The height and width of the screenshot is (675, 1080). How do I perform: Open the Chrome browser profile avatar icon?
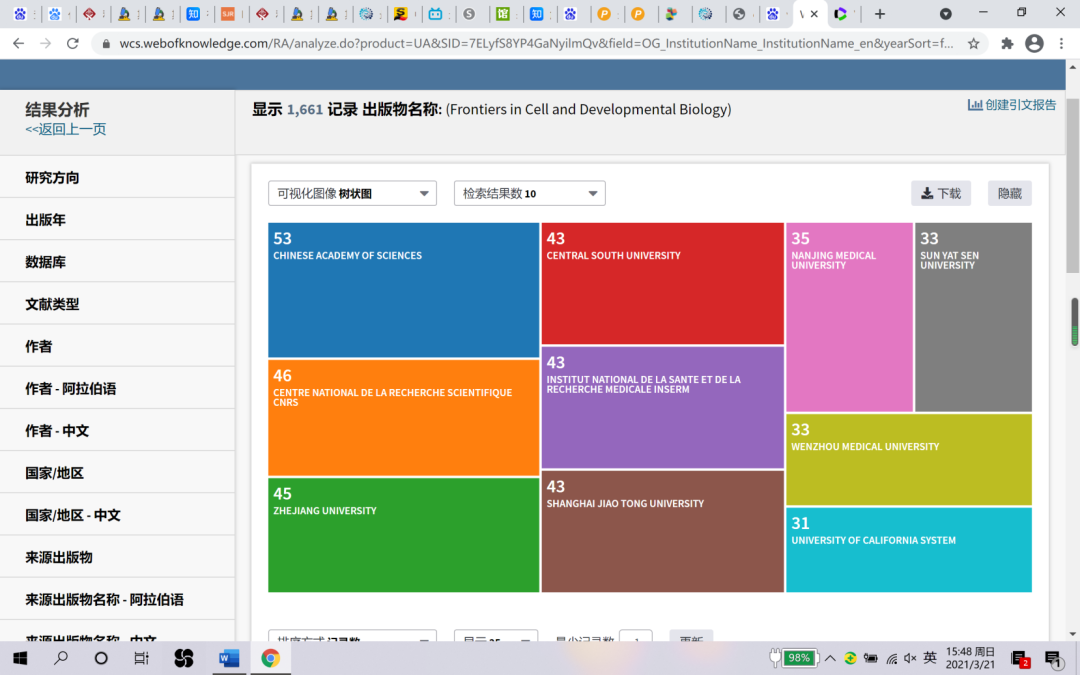click(x=1033, y=44)
